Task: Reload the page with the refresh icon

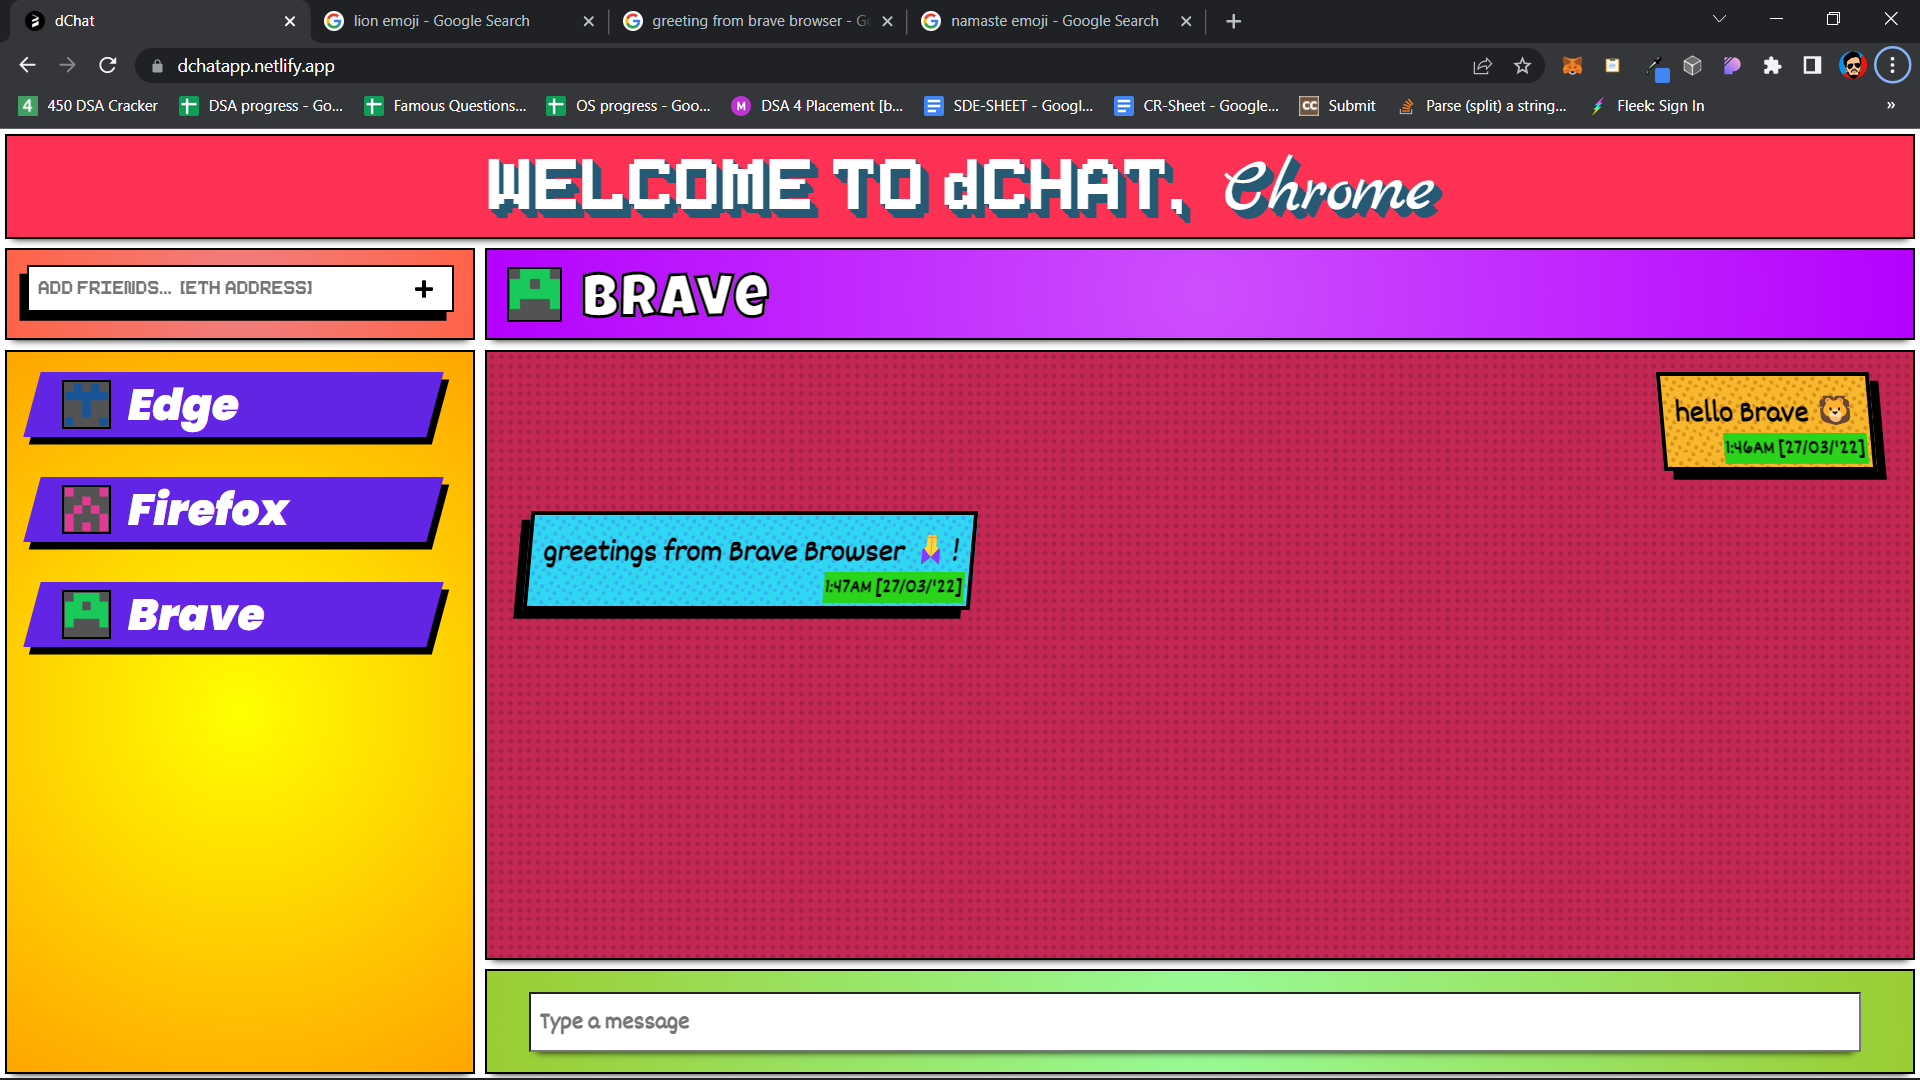Action: point(108,66)
